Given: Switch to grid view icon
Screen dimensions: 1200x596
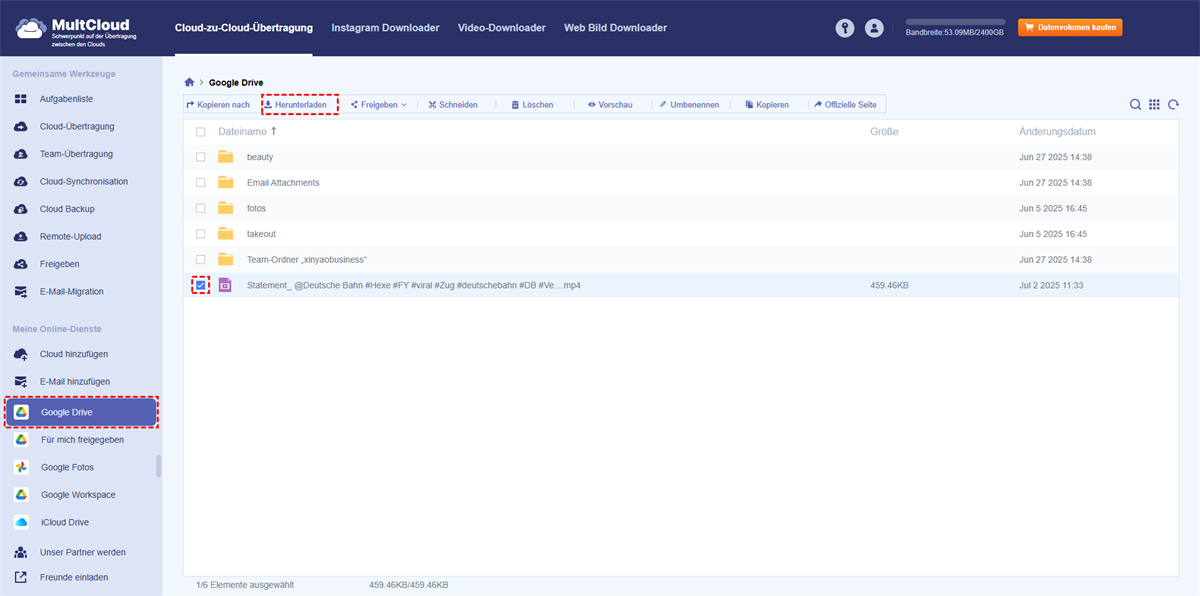Looking at the screenshot, I should 1155,104.
